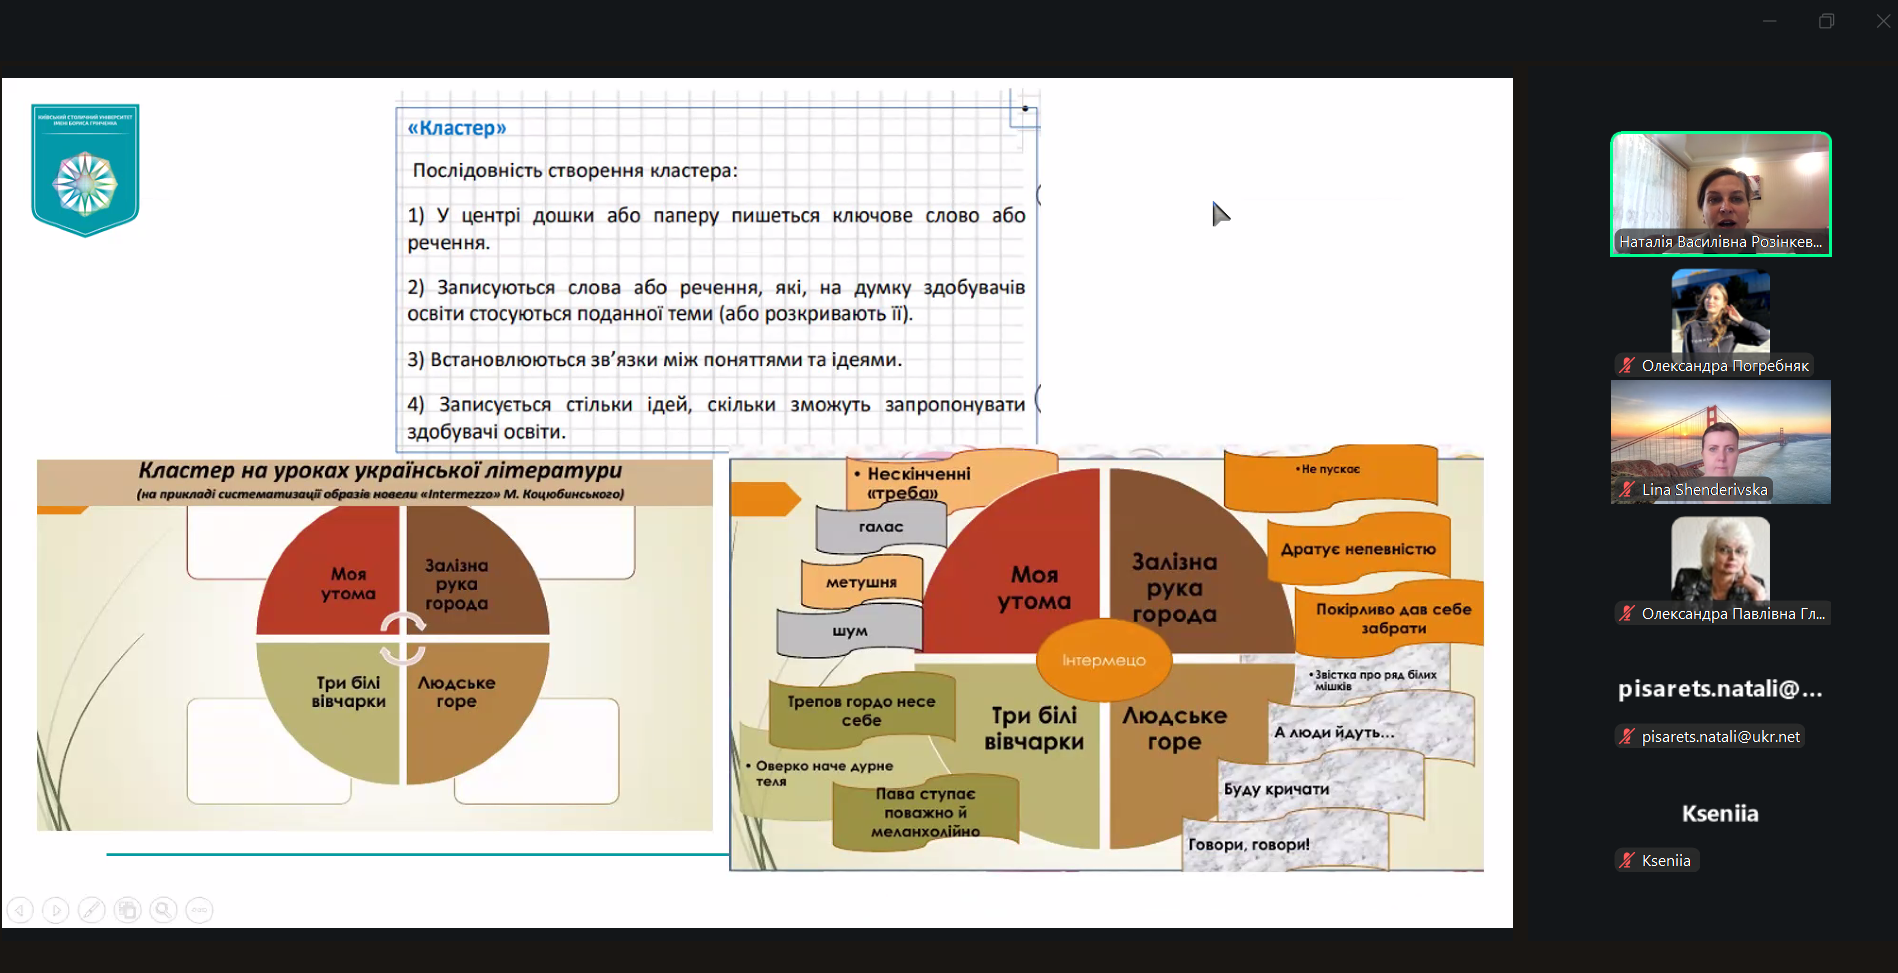Click the university shield logo on slide
The image size is (1898, 973).
pyautogui.click(x=85, y=170)
